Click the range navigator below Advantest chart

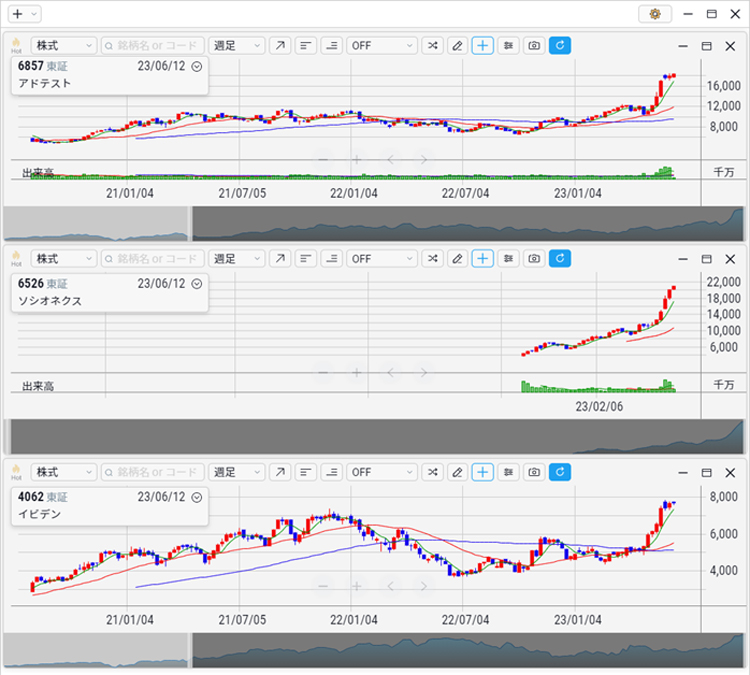click(468, 224)
